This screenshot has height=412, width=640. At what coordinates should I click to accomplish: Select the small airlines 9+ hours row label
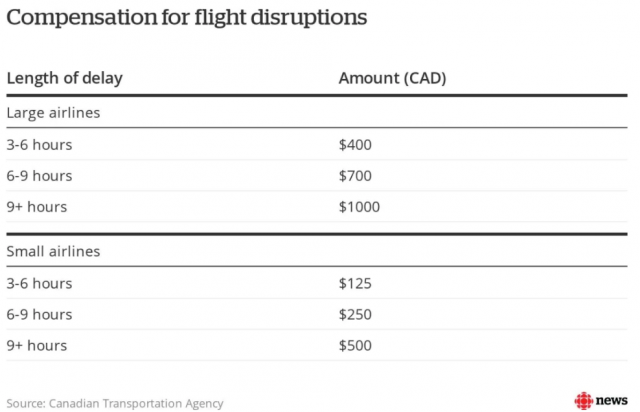tap(37, 345)
